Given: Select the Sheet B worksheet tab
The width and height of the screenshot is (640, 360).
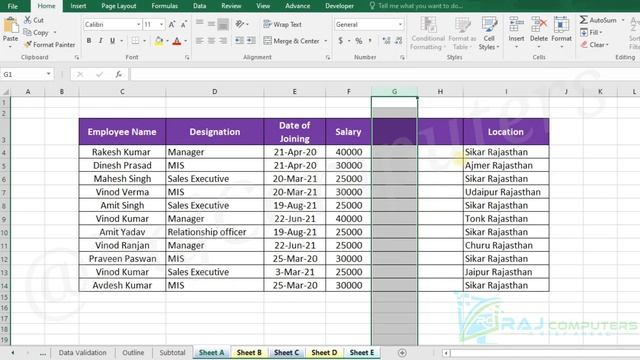Looking at the screenshot, I should (x=249, y=353).
